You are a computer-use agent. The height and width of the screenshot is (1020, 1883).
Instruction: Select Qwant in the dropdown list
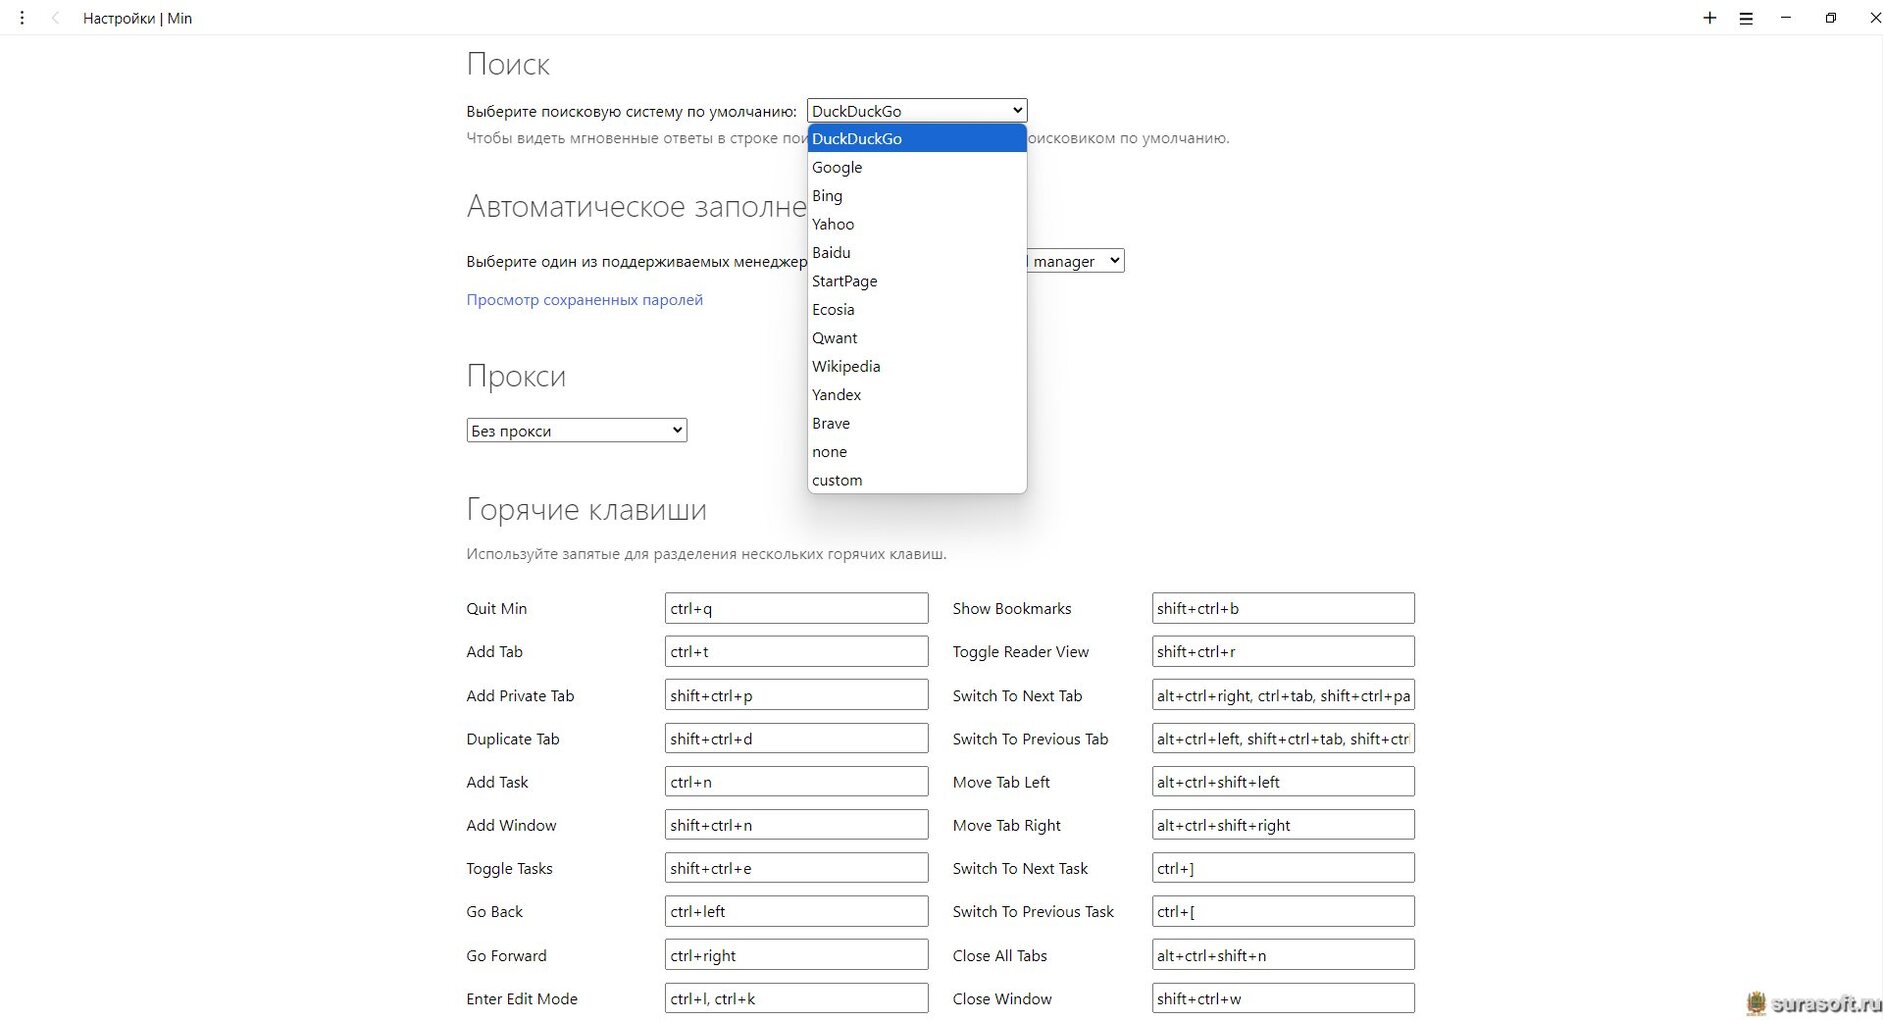point(917,338)
